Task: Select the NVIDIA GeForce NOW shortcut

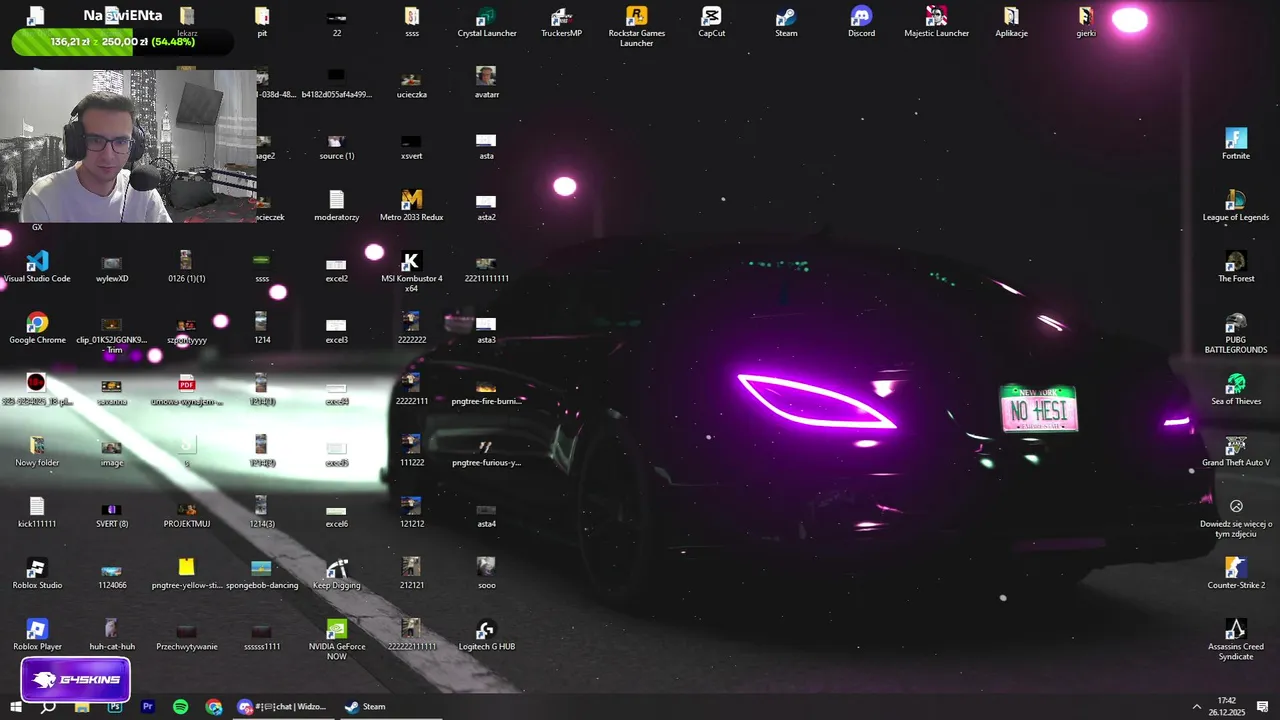Action: point(336,640)
